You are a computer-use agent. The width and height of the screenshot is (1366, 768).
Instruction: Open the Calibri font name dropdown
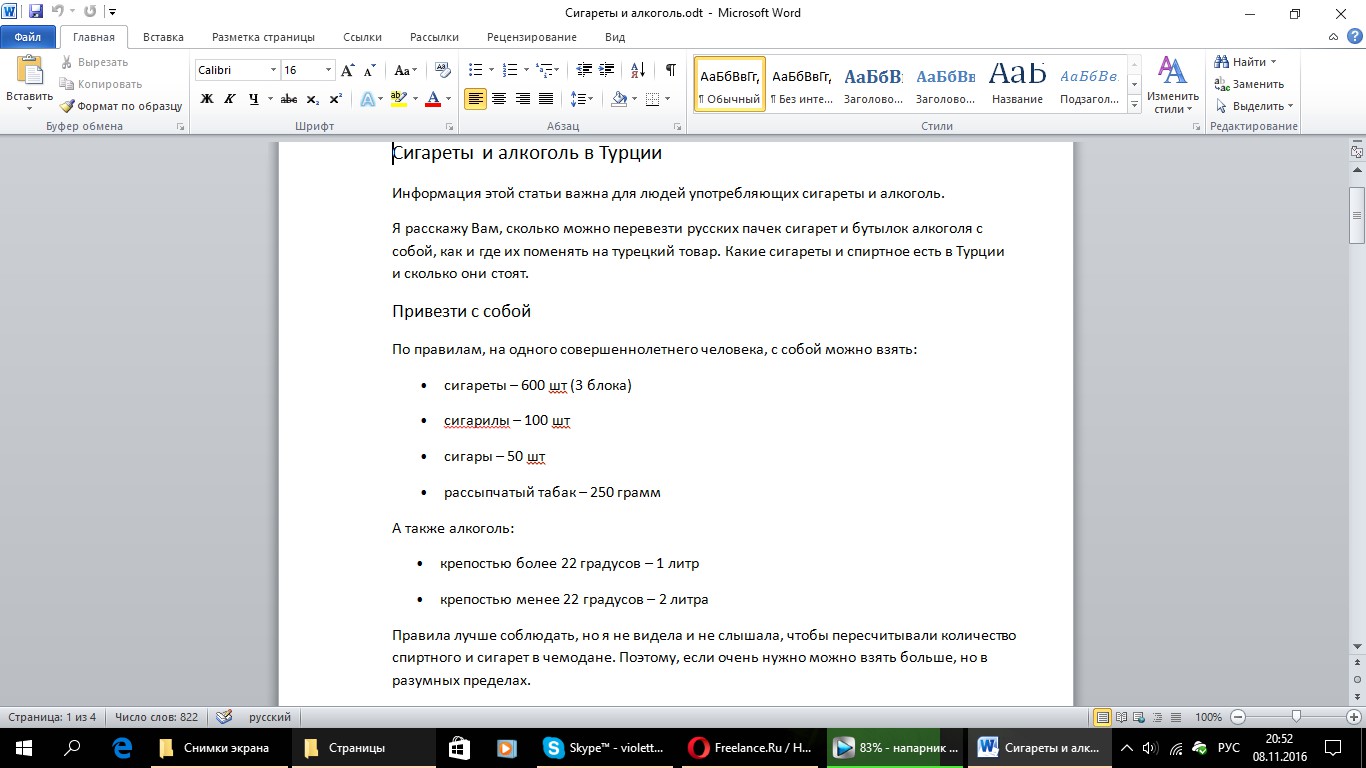[273, 70]
